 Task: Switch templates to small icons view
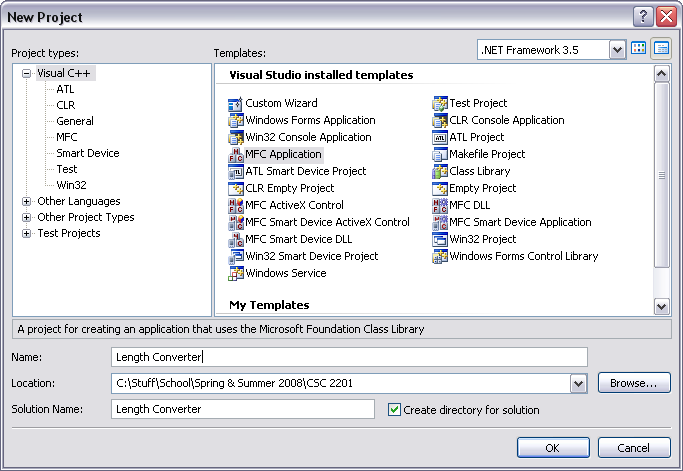661,49
